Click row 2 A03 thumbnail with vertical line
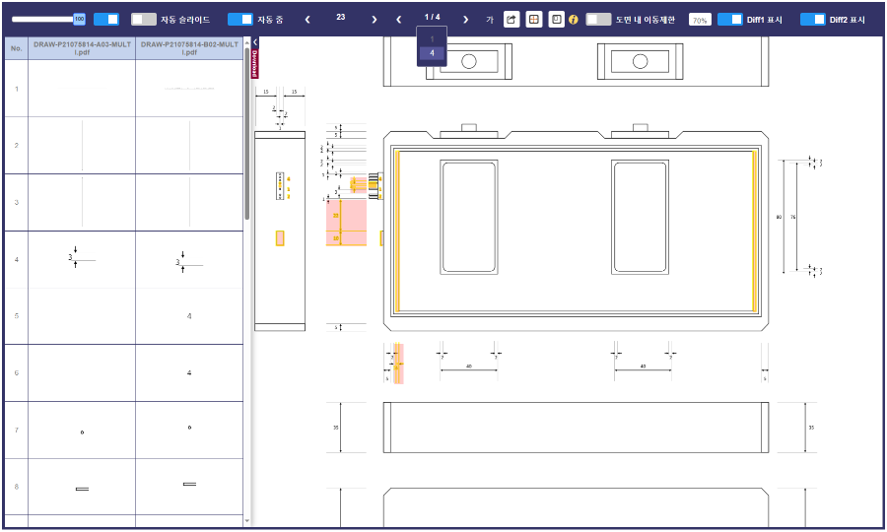 [x=82, y=145]
